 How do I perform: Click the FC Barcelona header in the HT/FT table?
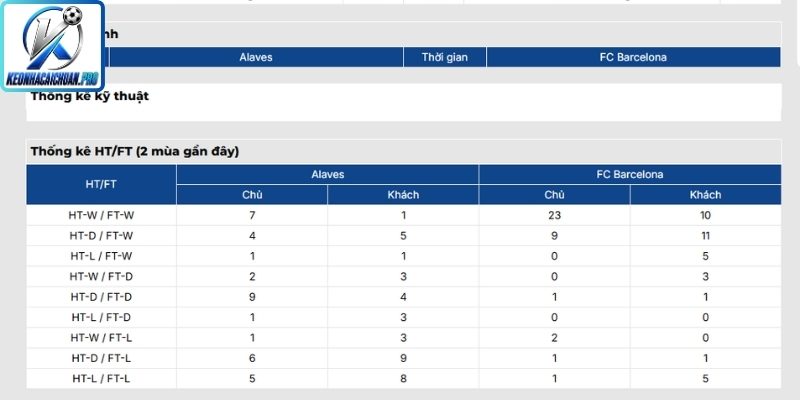(630, 174)
